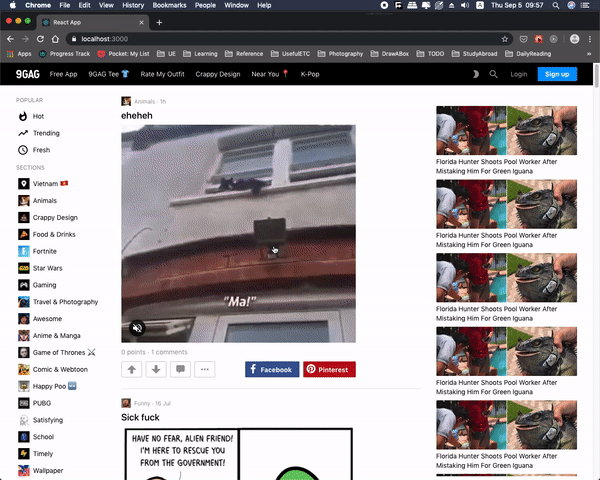Open the Animals section in sidebar
Image resolution: width=600 pixels, height=480 pixels.
(x=37, y=201)
